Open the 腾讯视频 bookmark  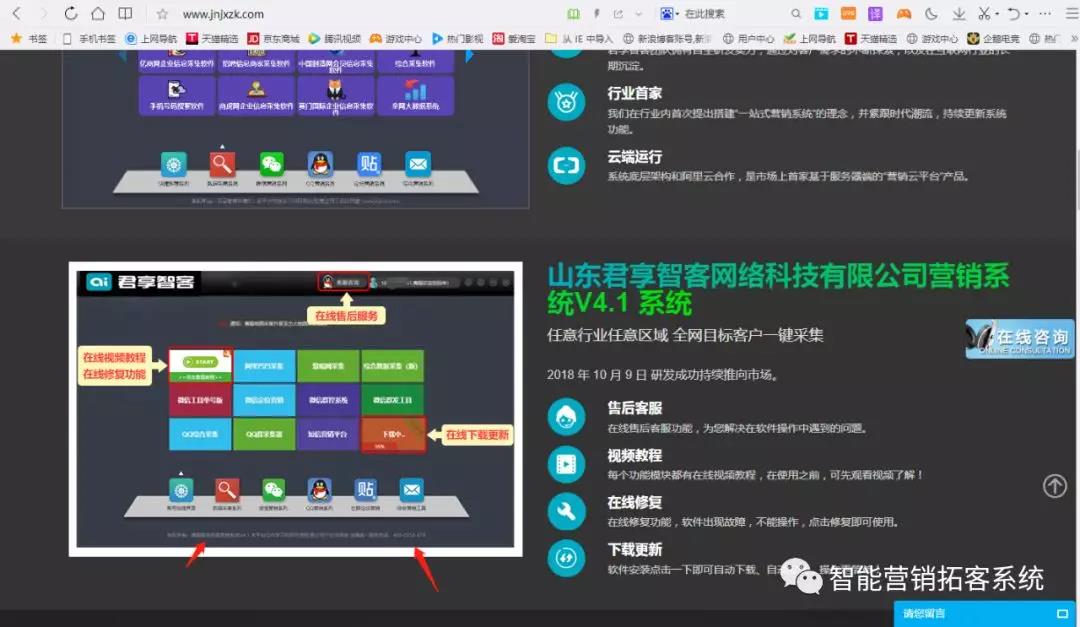334,39
